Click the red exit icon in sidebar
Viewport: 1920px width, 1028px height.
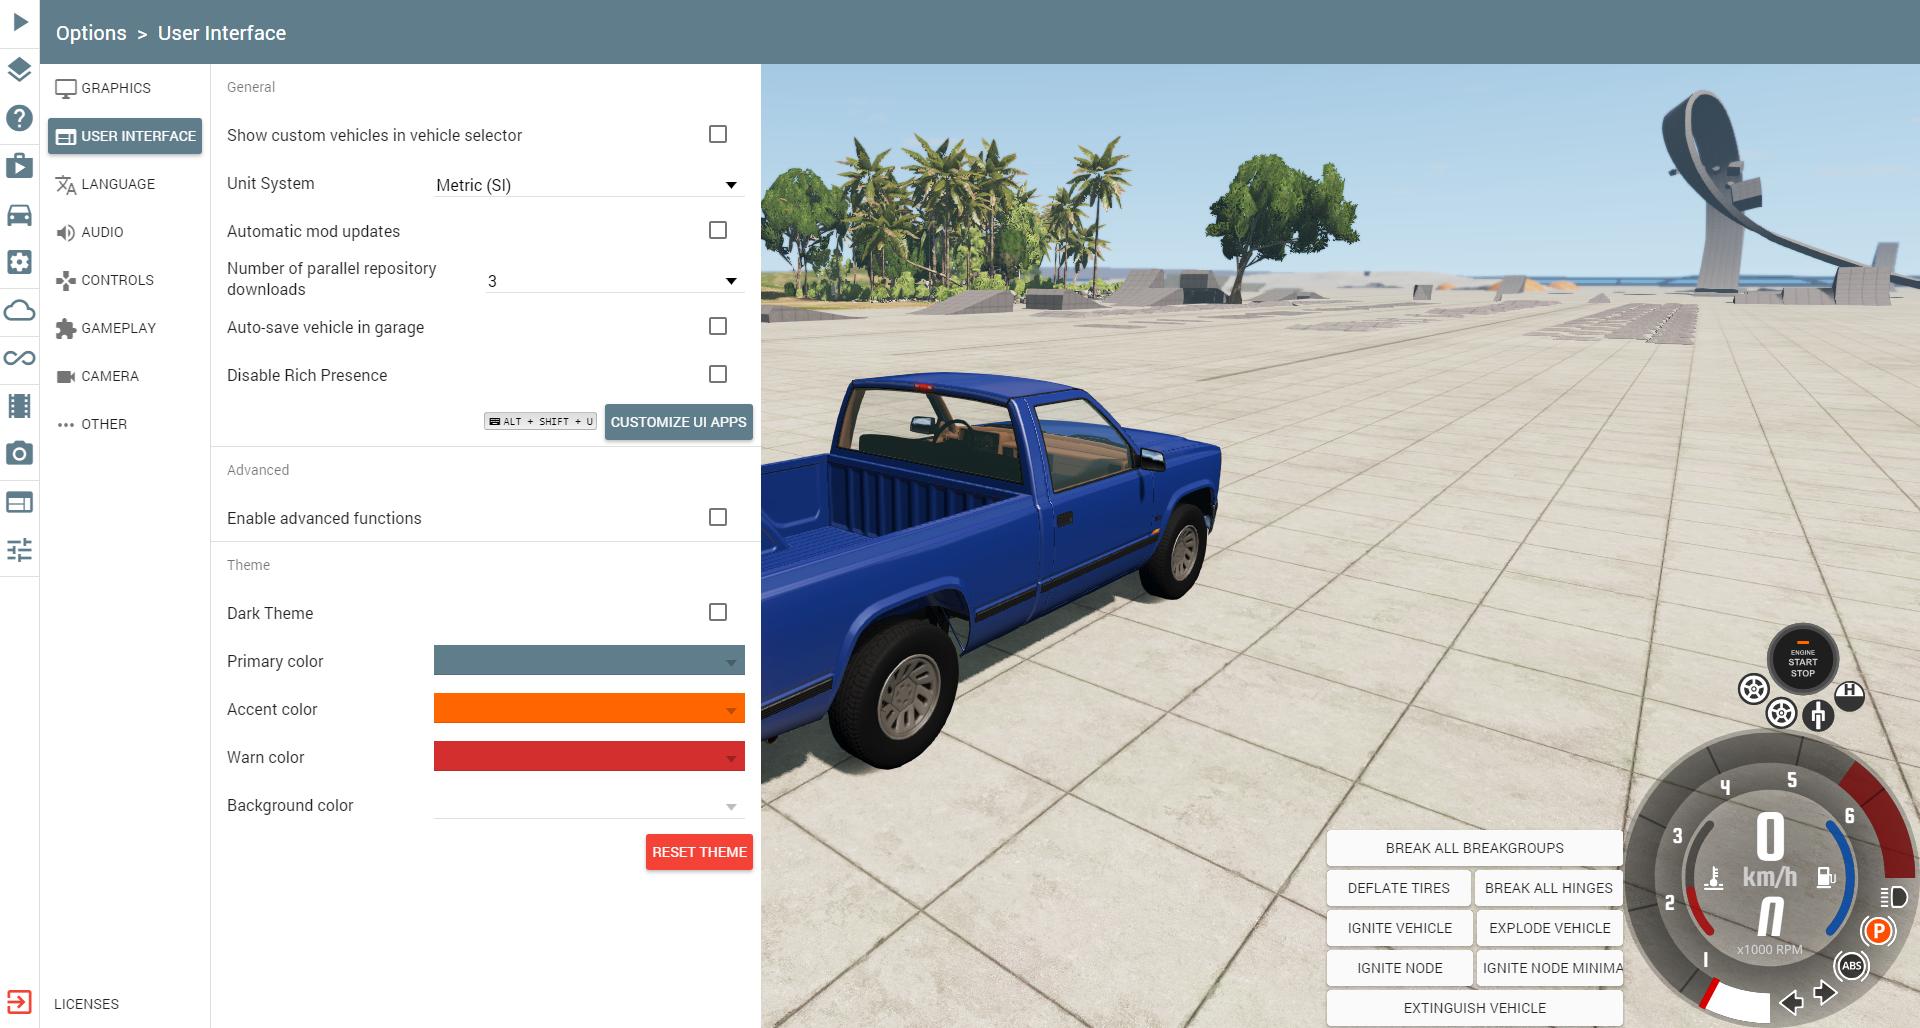(19, 1002)
